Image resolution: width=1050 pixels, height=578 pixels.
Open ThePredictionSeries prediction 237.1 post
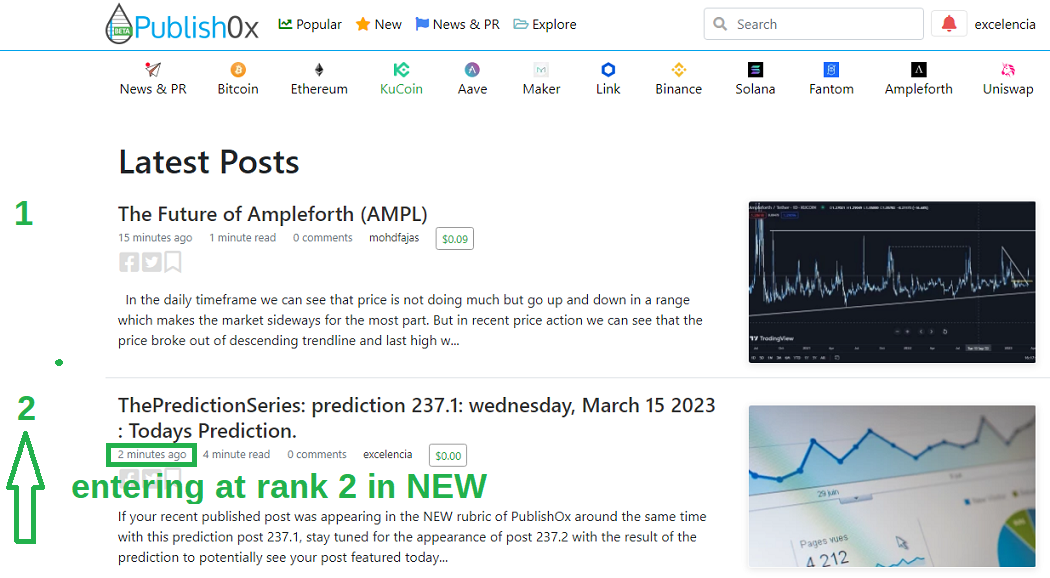417,418
